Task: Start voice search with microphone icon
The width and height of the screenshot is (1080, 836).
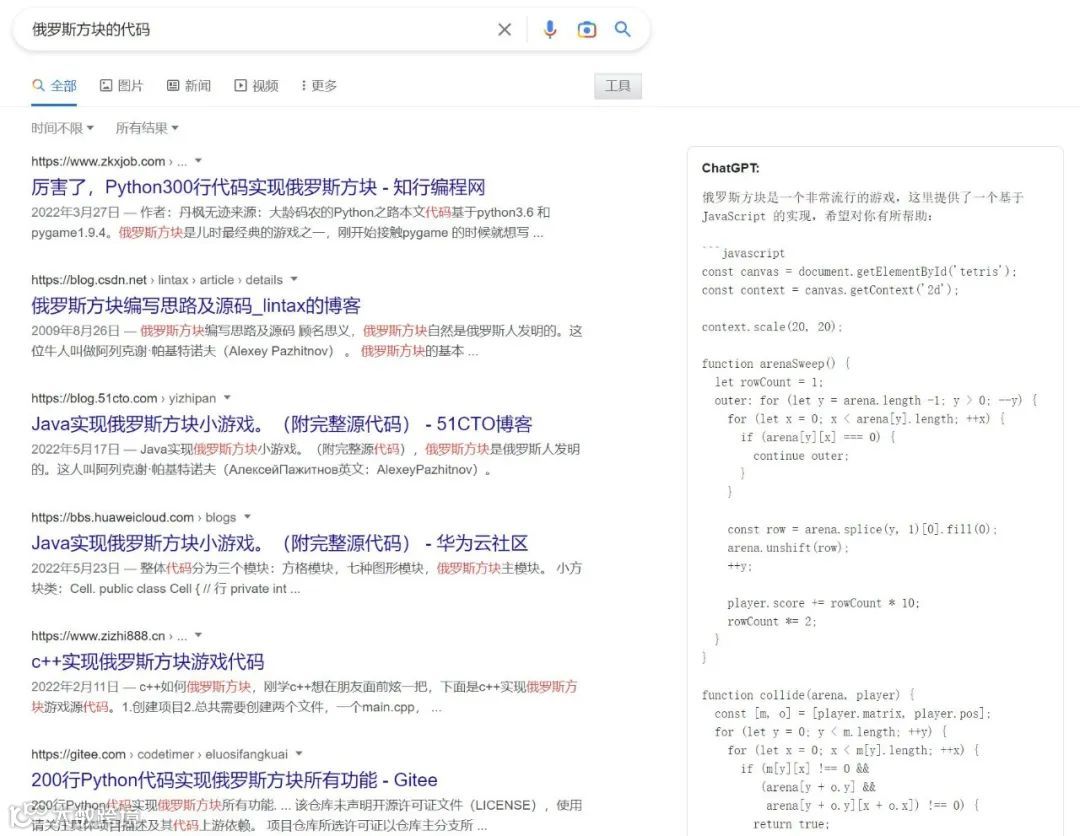Action: [x=550, y=30]
